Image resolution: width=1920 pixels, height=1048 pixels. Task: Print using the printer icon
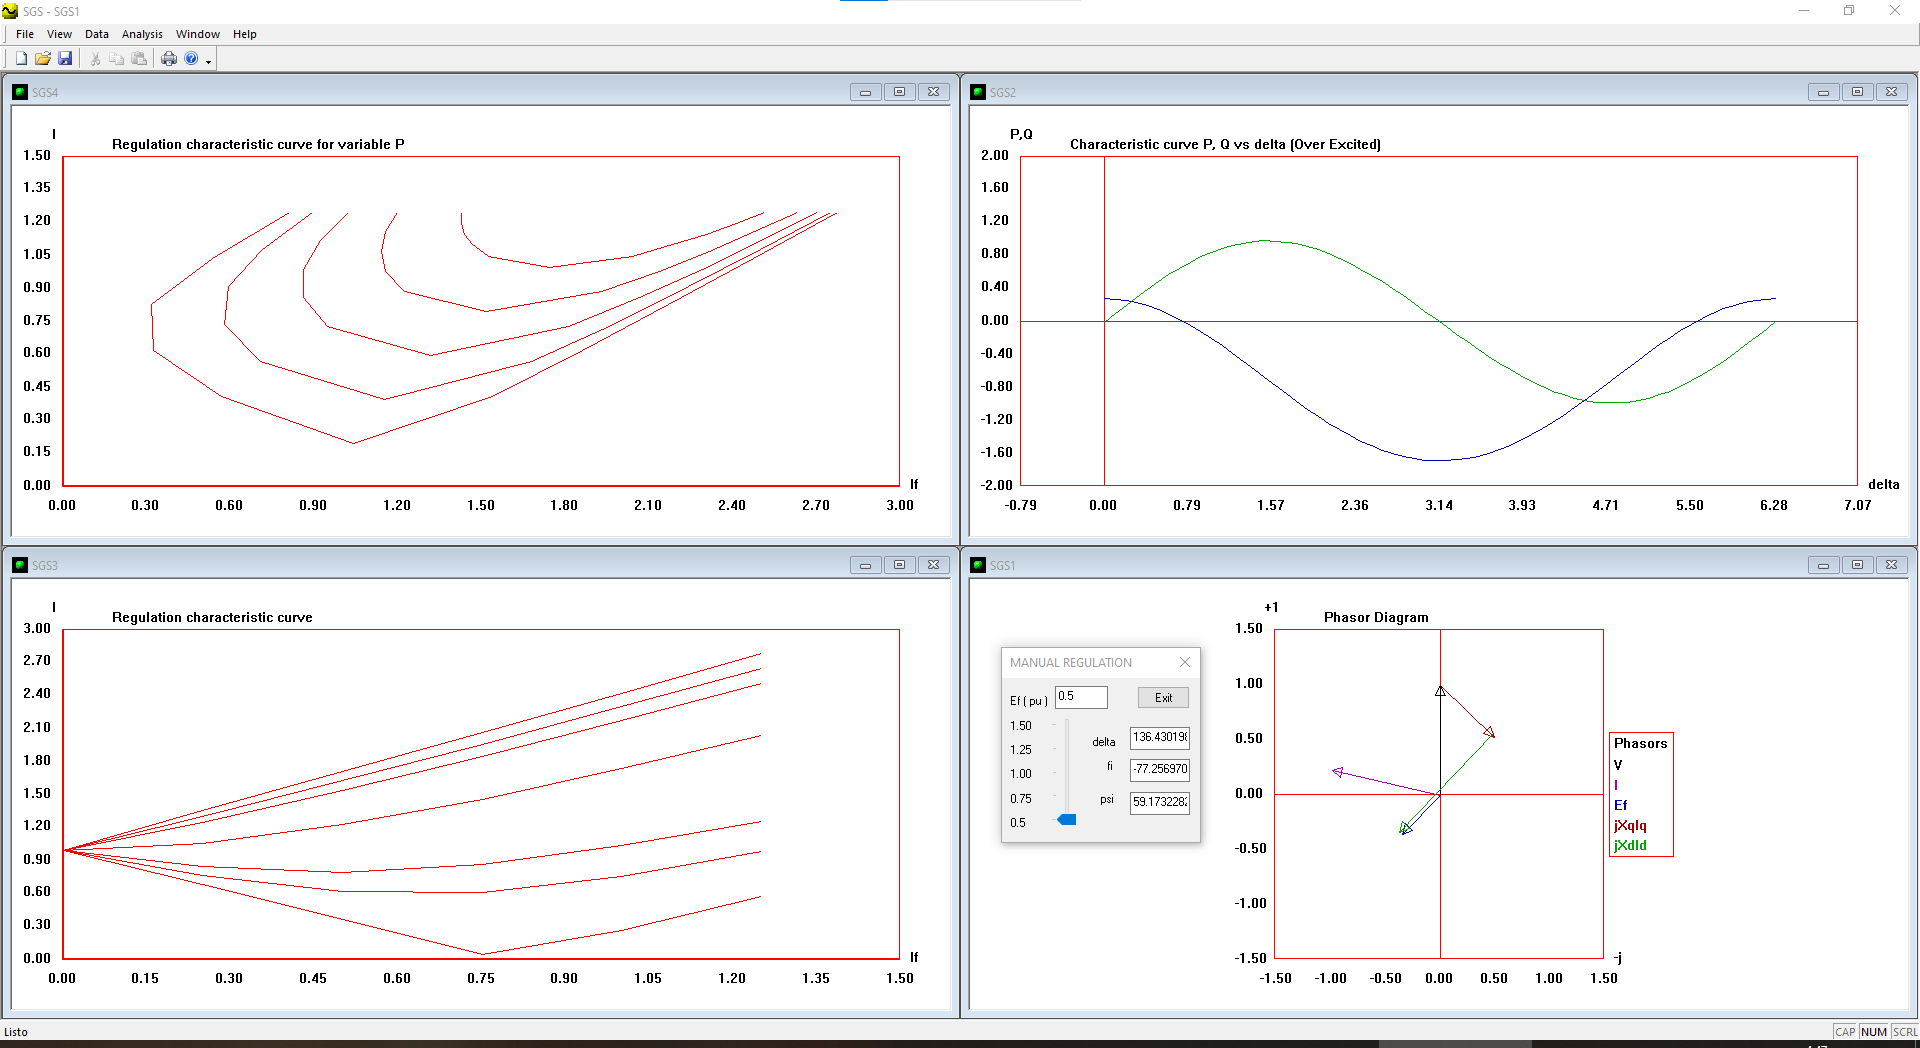pyautogui.click(x=169, y=59)
